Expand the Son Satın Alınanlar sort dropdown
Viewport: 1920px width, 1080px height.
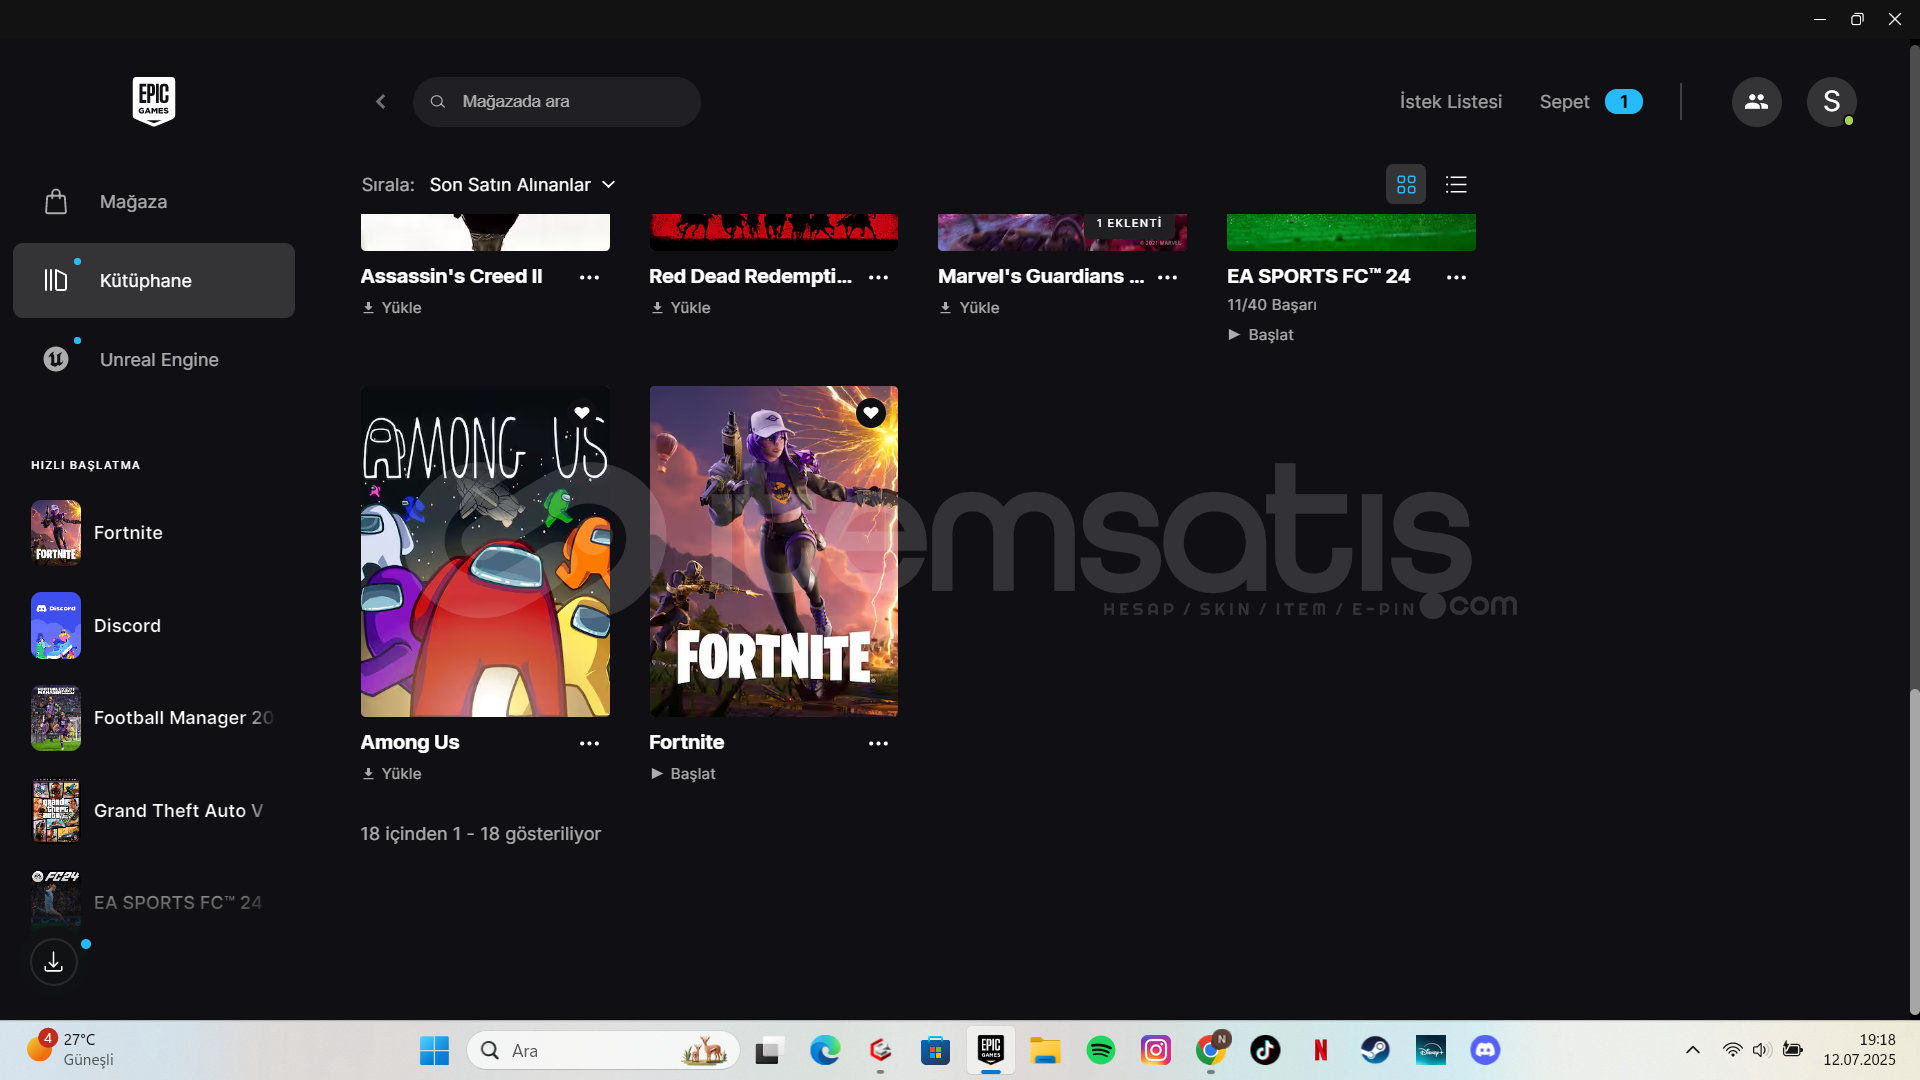tap(522, 185)
